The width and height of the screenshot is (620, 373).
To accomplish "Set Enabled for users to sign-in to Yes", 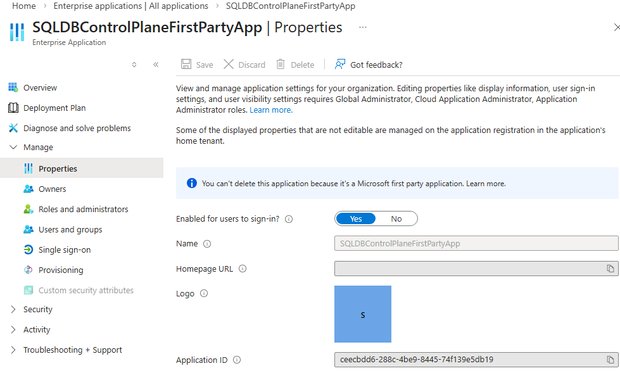I will (x=355, y=219).
